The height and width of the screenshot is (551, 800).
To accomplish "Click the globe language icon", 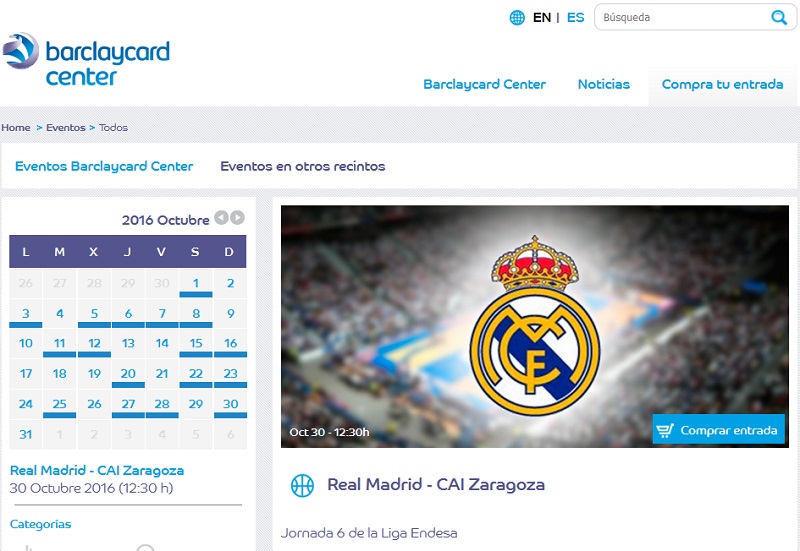I will [x=517, y=18].
